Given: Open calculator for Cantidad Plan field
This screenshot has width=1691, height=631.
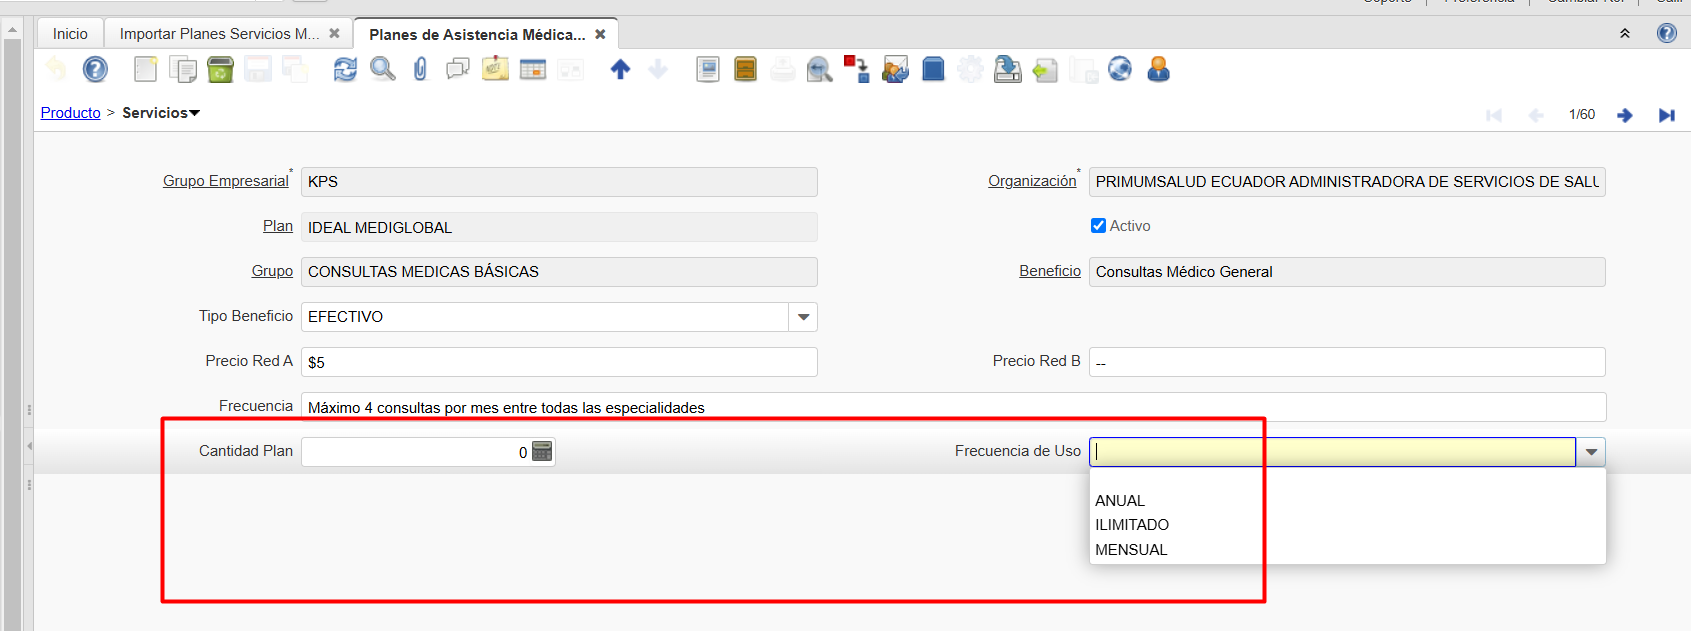Looking at the screenshot, I should click(542, 452).
